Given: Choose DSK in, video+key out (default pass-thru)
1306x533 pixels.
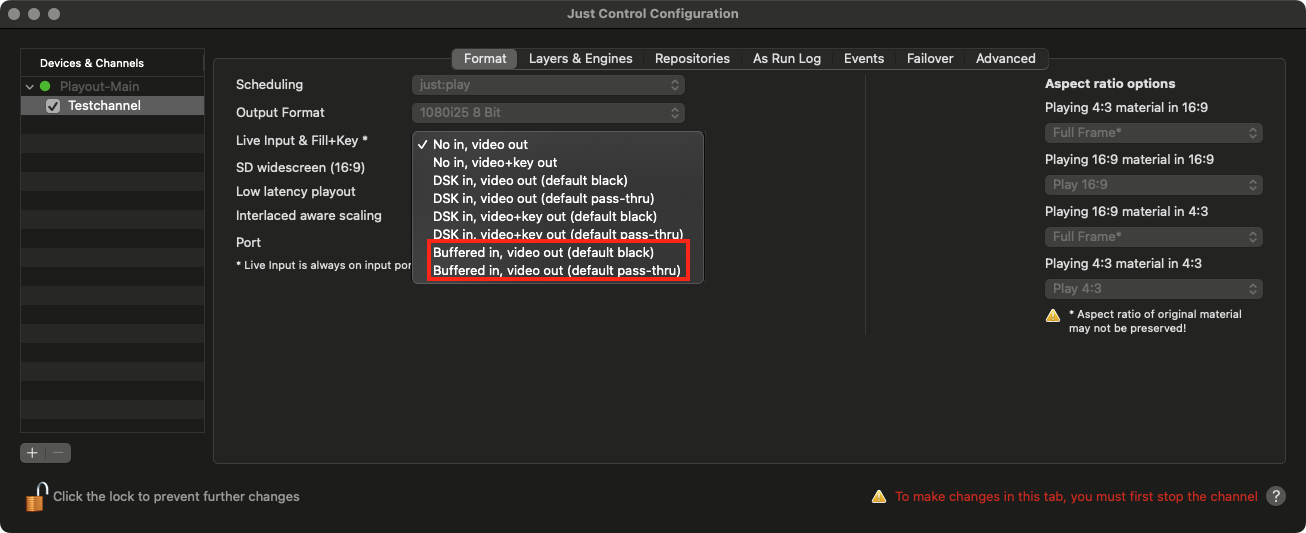Looking at the screenshot, I should click(558, 234).
